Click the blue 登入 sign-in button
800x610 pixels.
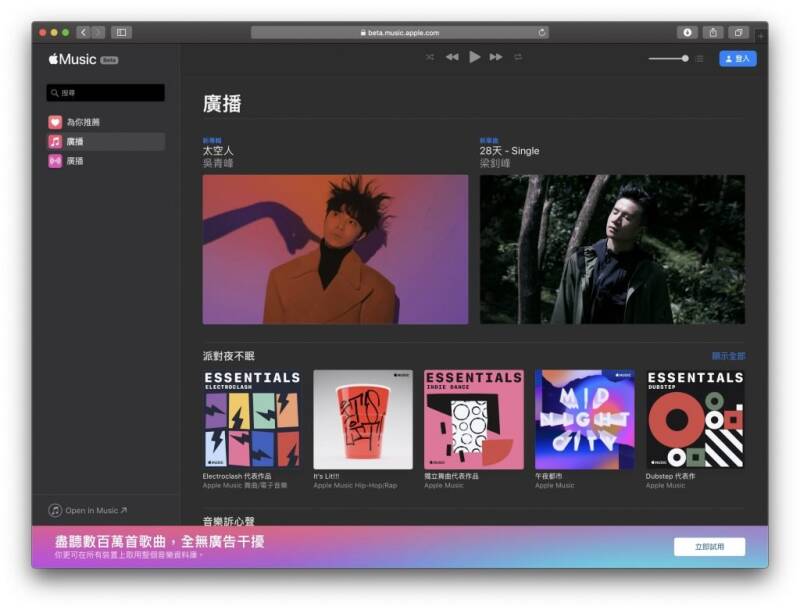tap(738, 59)
